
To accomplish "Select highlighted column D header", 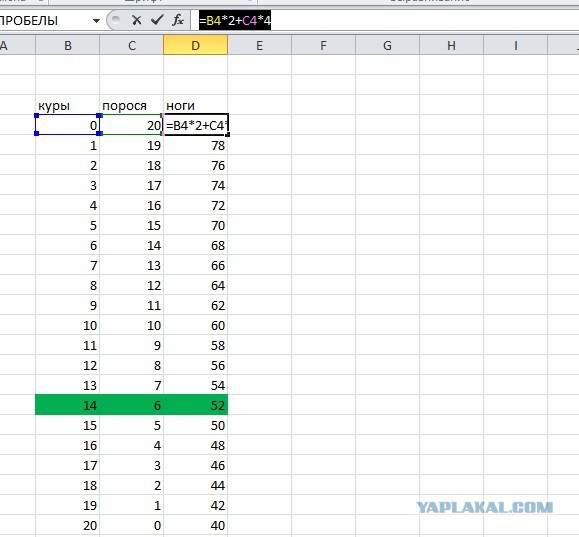I will [196, 45].
